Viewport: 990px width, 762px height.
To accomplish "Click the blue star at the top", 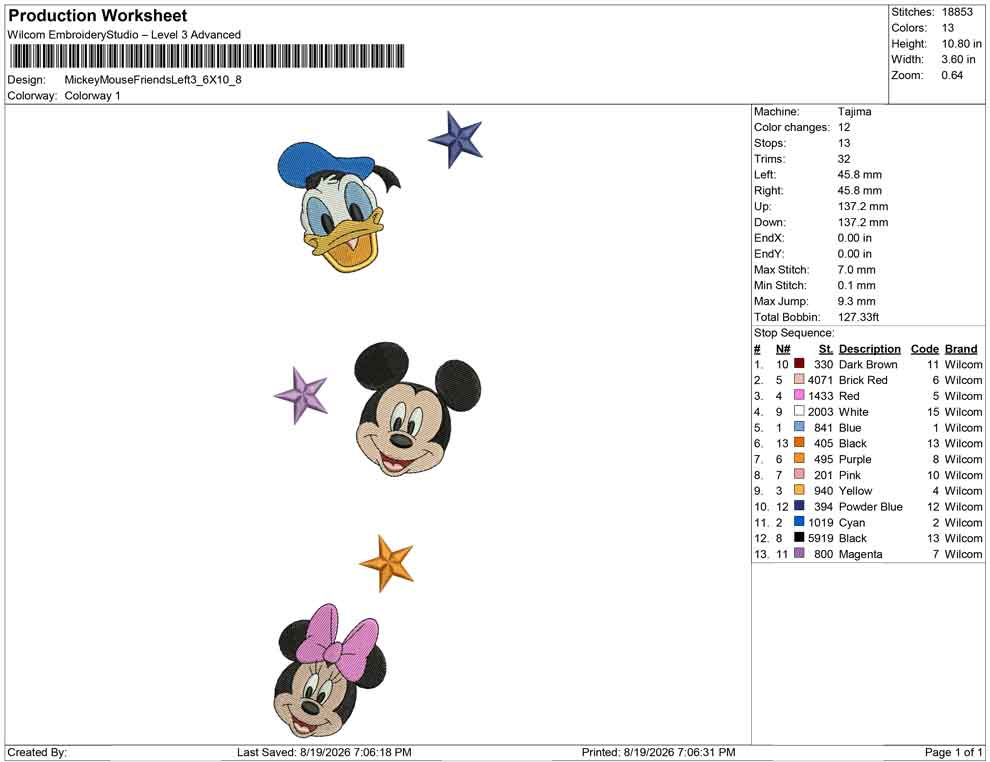I will pyautogui.click(x=455, y=140).
